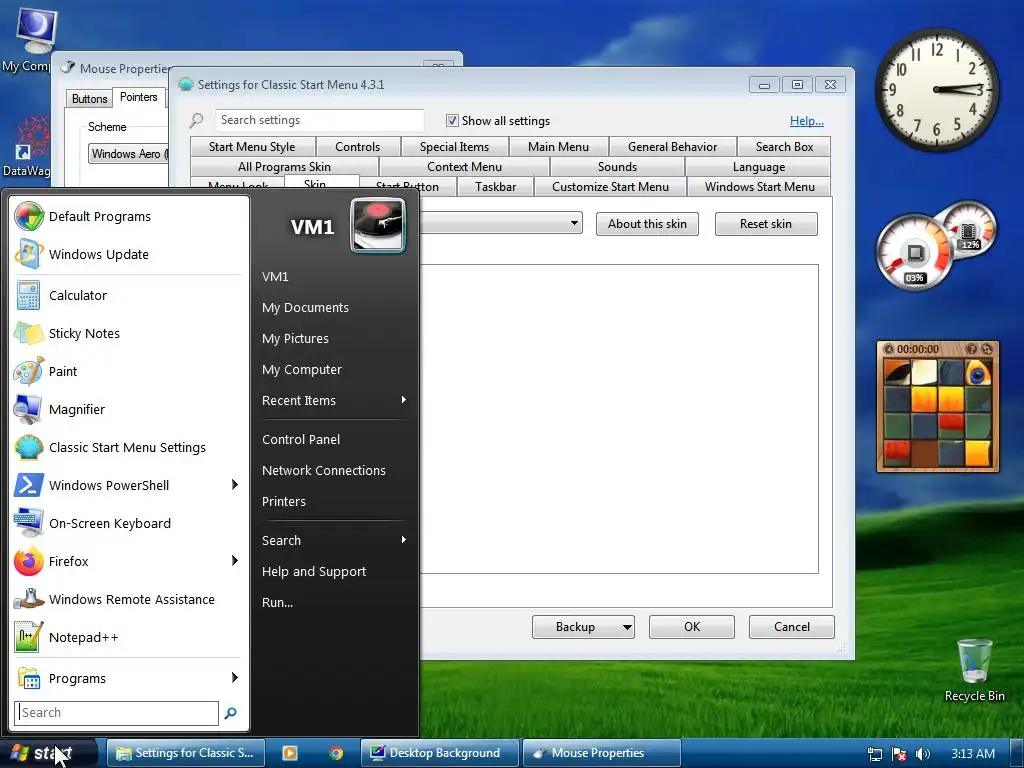
Task: Click the Reset skin button
Action: coord(765,224)
